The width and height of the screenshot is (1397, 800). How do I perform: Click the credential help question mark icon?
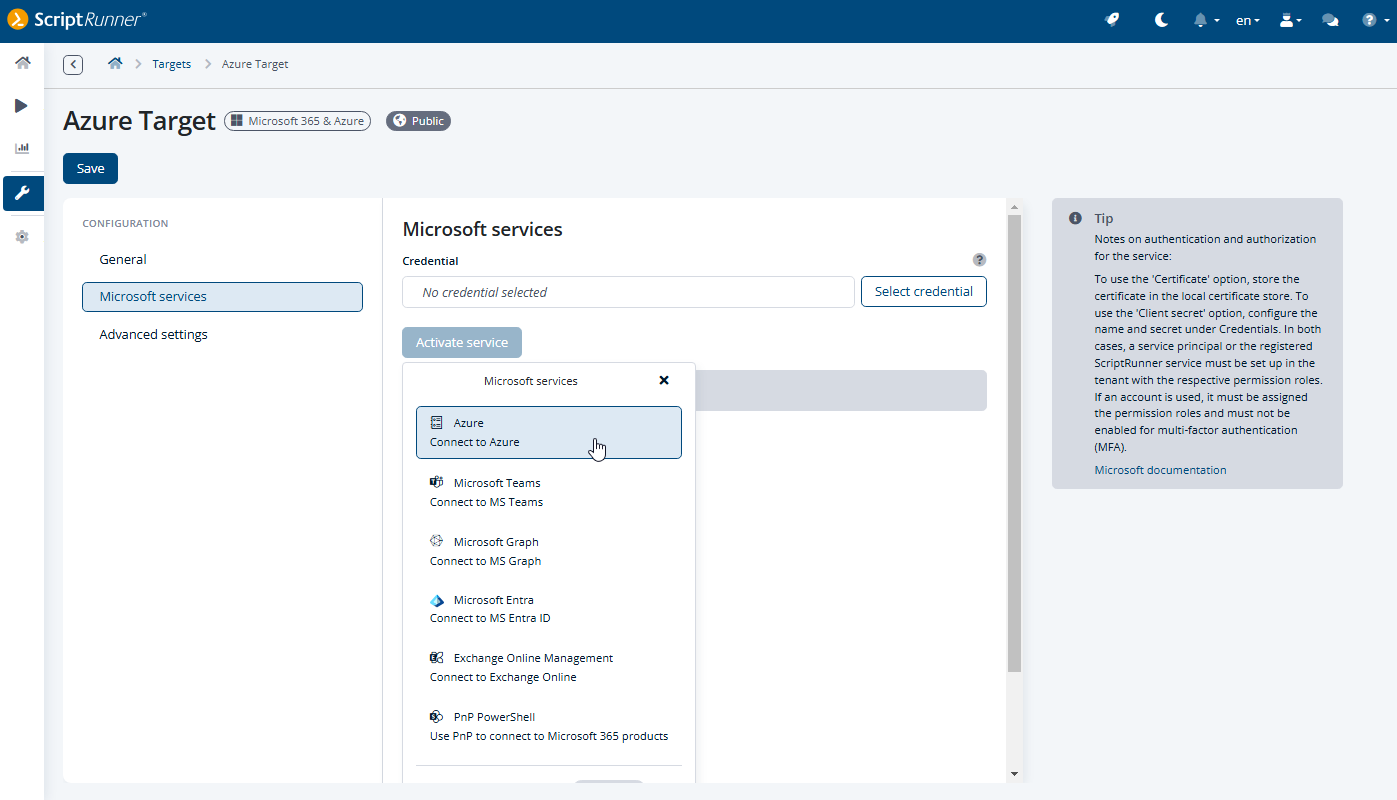[979, 260]
